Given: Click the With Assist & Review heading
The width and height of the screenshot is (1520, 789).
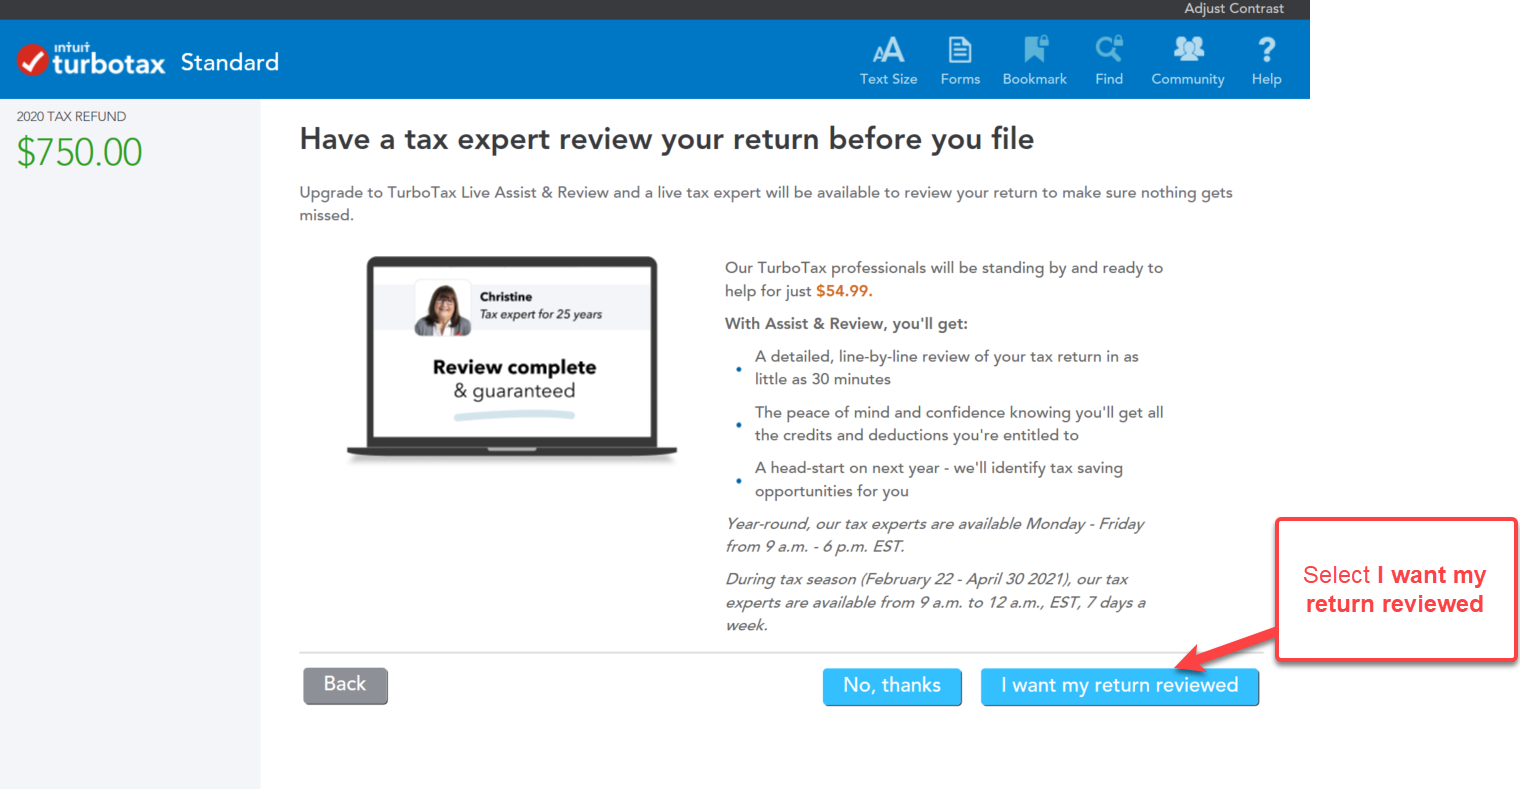Looking at the screenshot, I should click(846, 324).
